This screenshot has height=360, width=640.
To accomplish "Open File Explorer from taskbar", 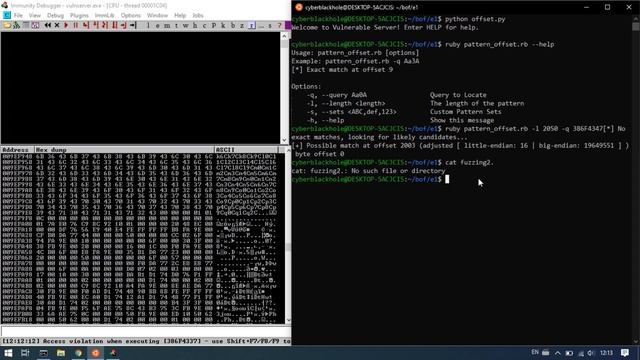I will [x=60, y=353].
